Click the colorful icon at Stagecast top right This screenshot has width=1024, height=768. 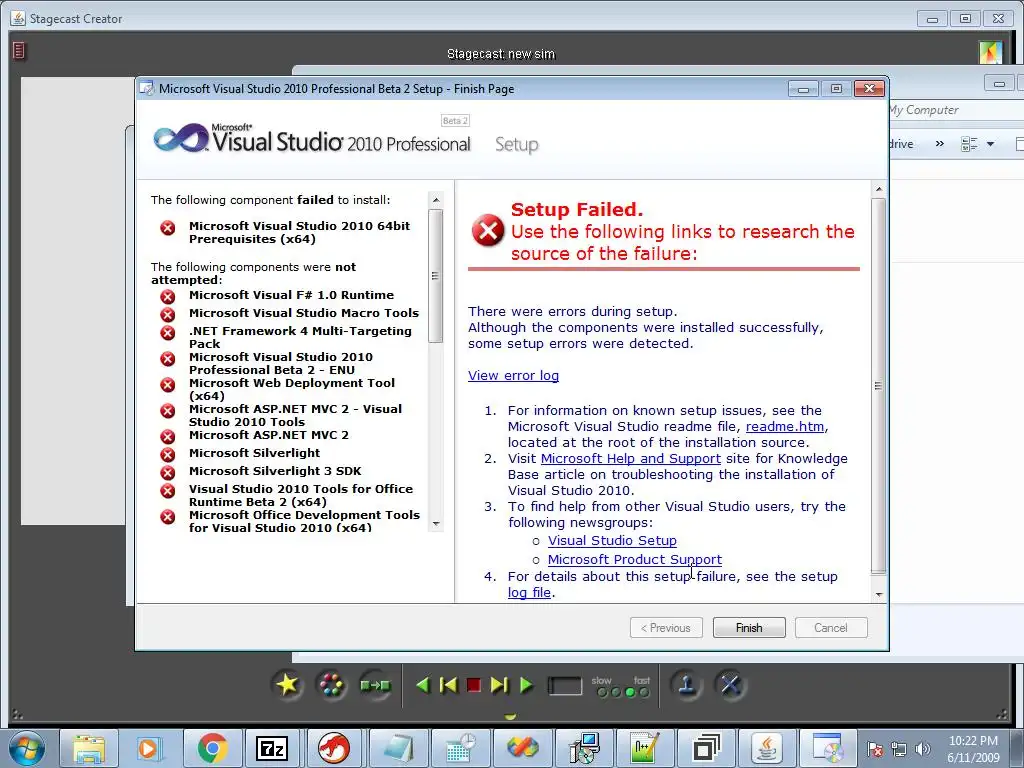click(991, 52)
